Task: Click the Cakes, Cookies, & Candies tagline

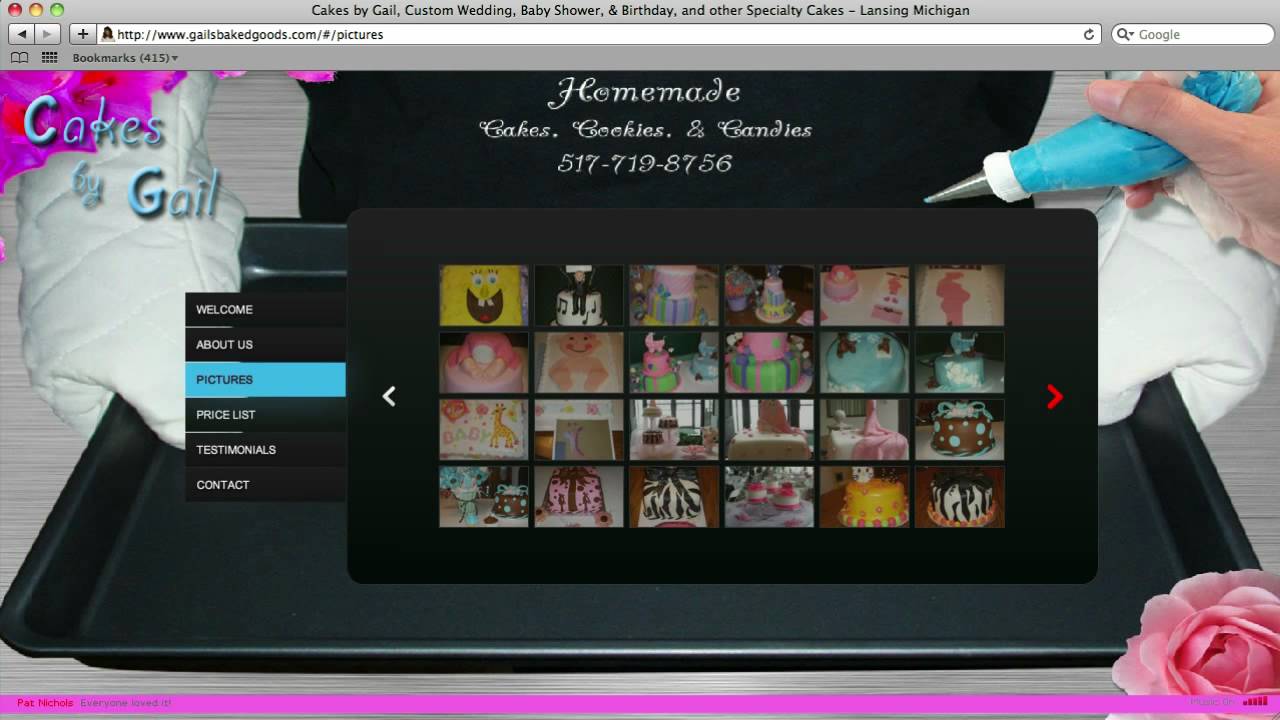Action: (x=645, y=130)
